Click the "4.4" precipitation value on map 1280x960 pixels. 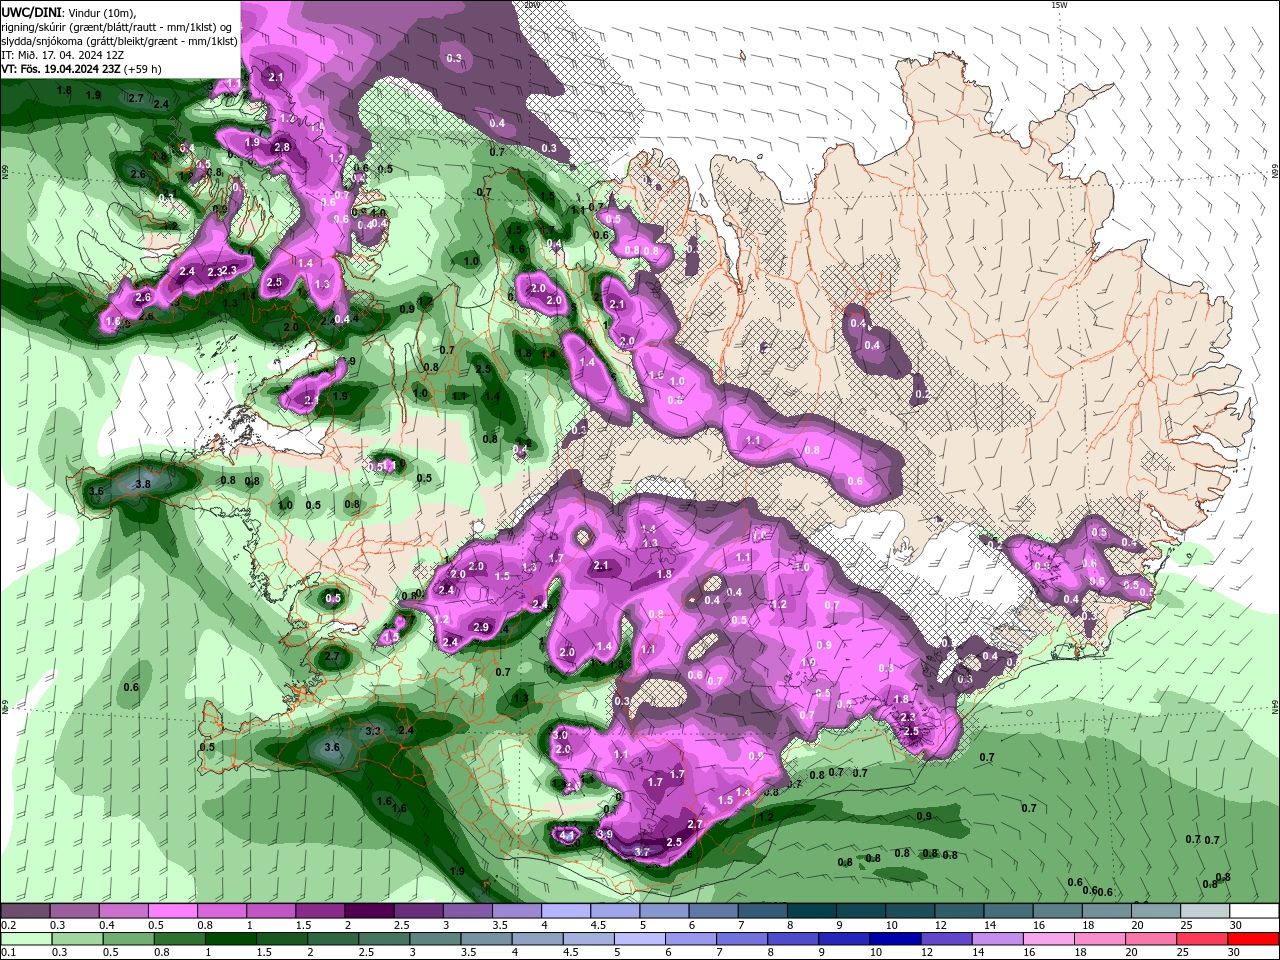coord(567,835)
